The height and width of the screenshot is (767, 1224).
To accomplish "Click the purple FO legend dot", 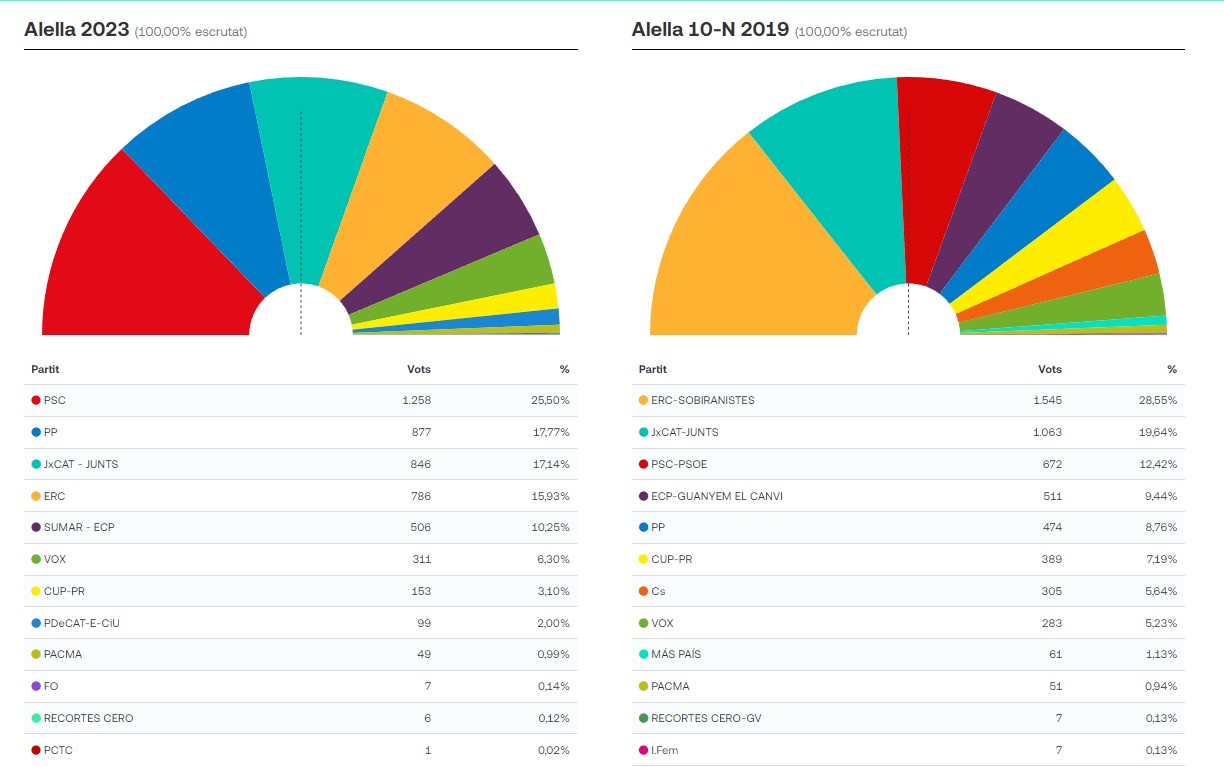I will point(36,686).
